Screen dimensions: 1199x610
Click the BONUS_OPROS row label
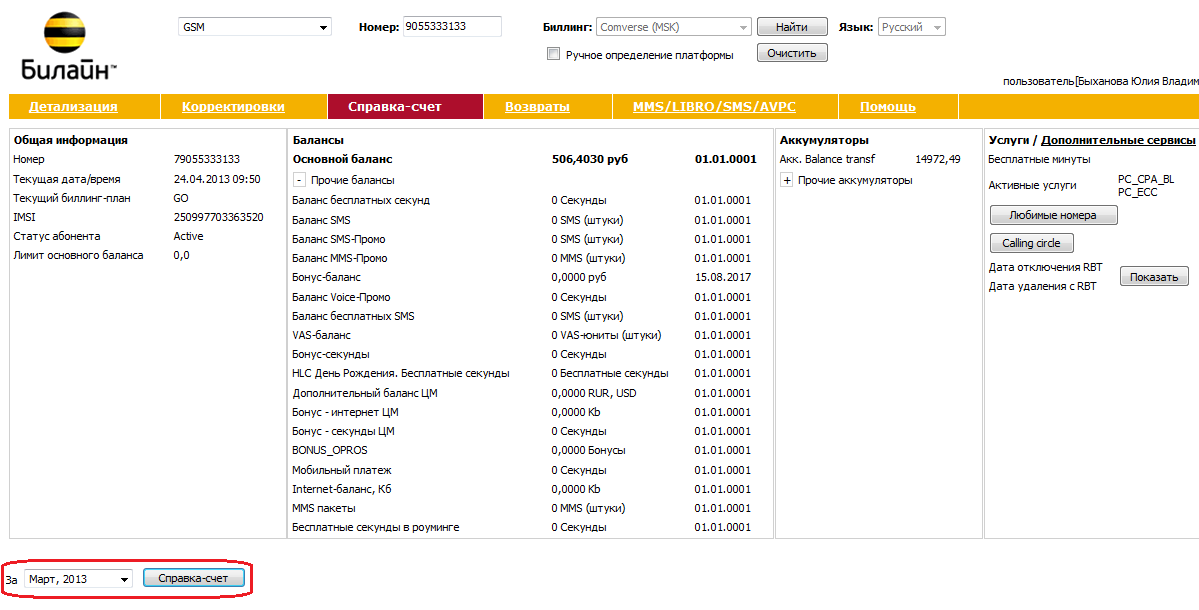pyautogui.click(x=330, y=450)
